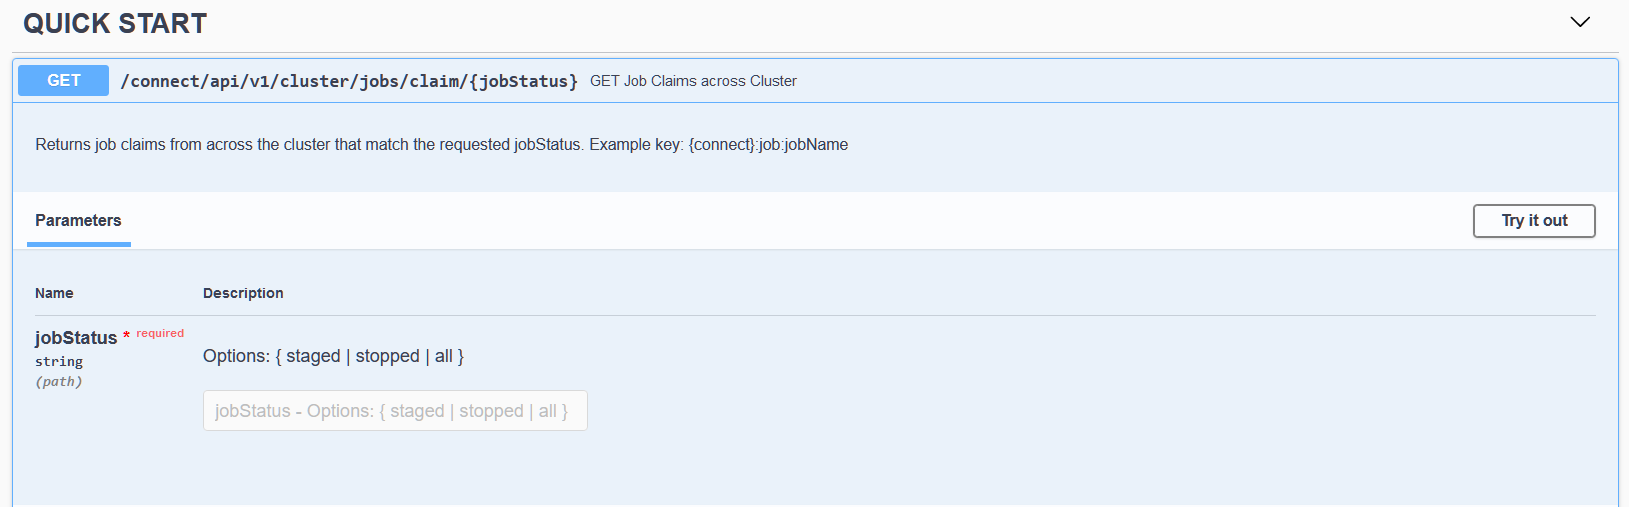Click the Description column header
This screenshot has width=1629, height=507.
[x=243, y=293]
